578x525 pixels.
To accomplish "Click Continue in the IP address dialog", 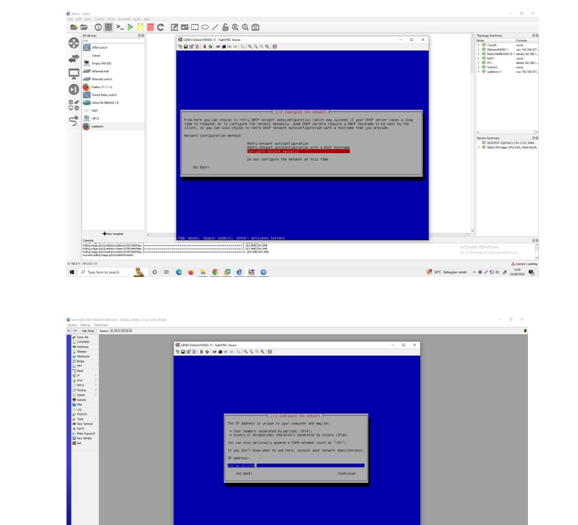I will coord(347,473).
